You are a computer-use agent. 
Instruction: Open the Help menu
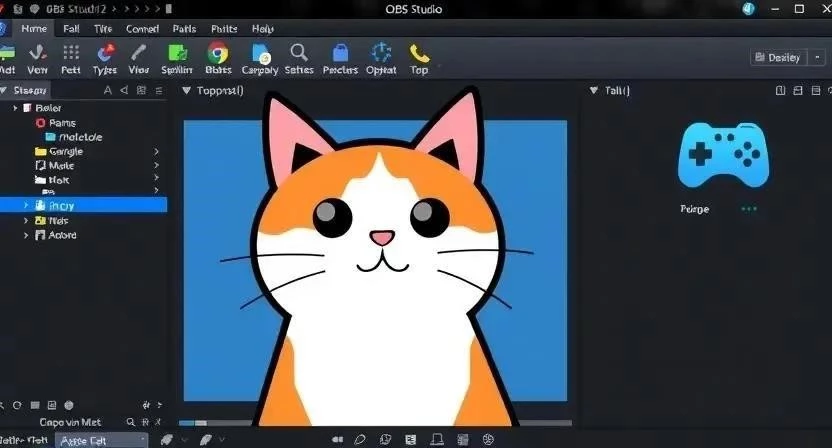tap(262, 29)
